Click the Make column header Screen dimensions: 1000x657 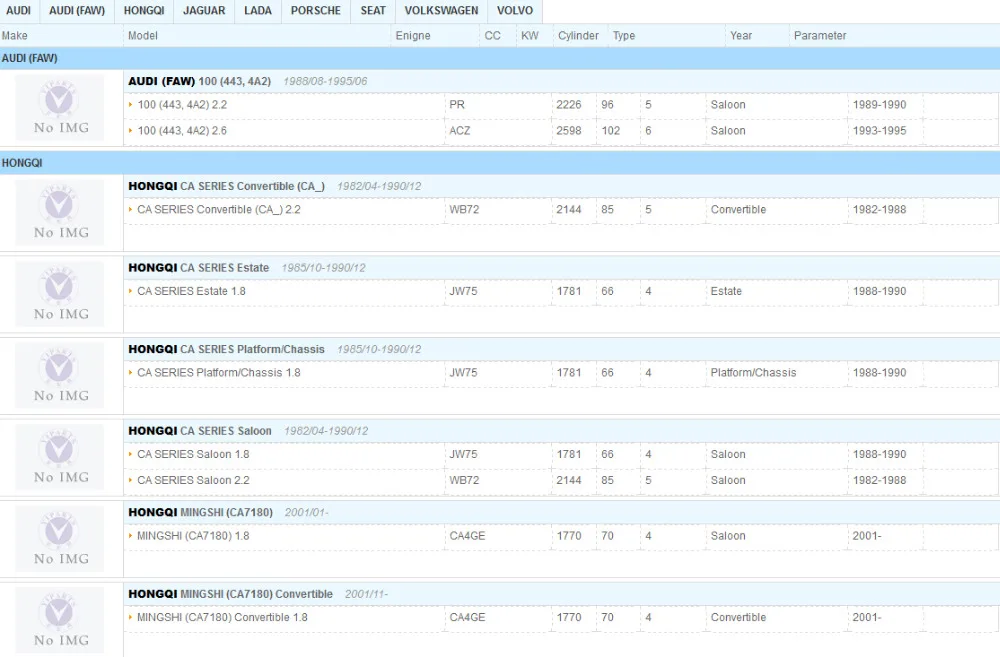(x=14, y=36)
